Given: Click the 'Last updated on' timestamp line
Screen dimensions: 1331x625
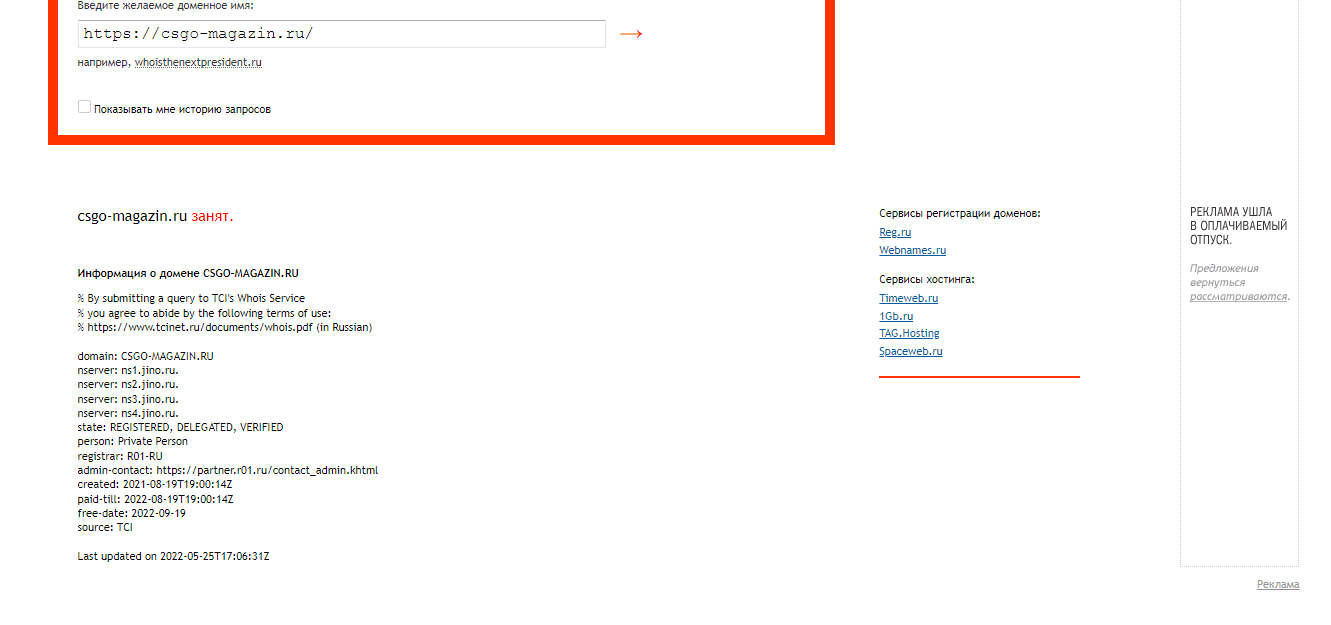Looking at the screenshot, I should pos(173,556).
